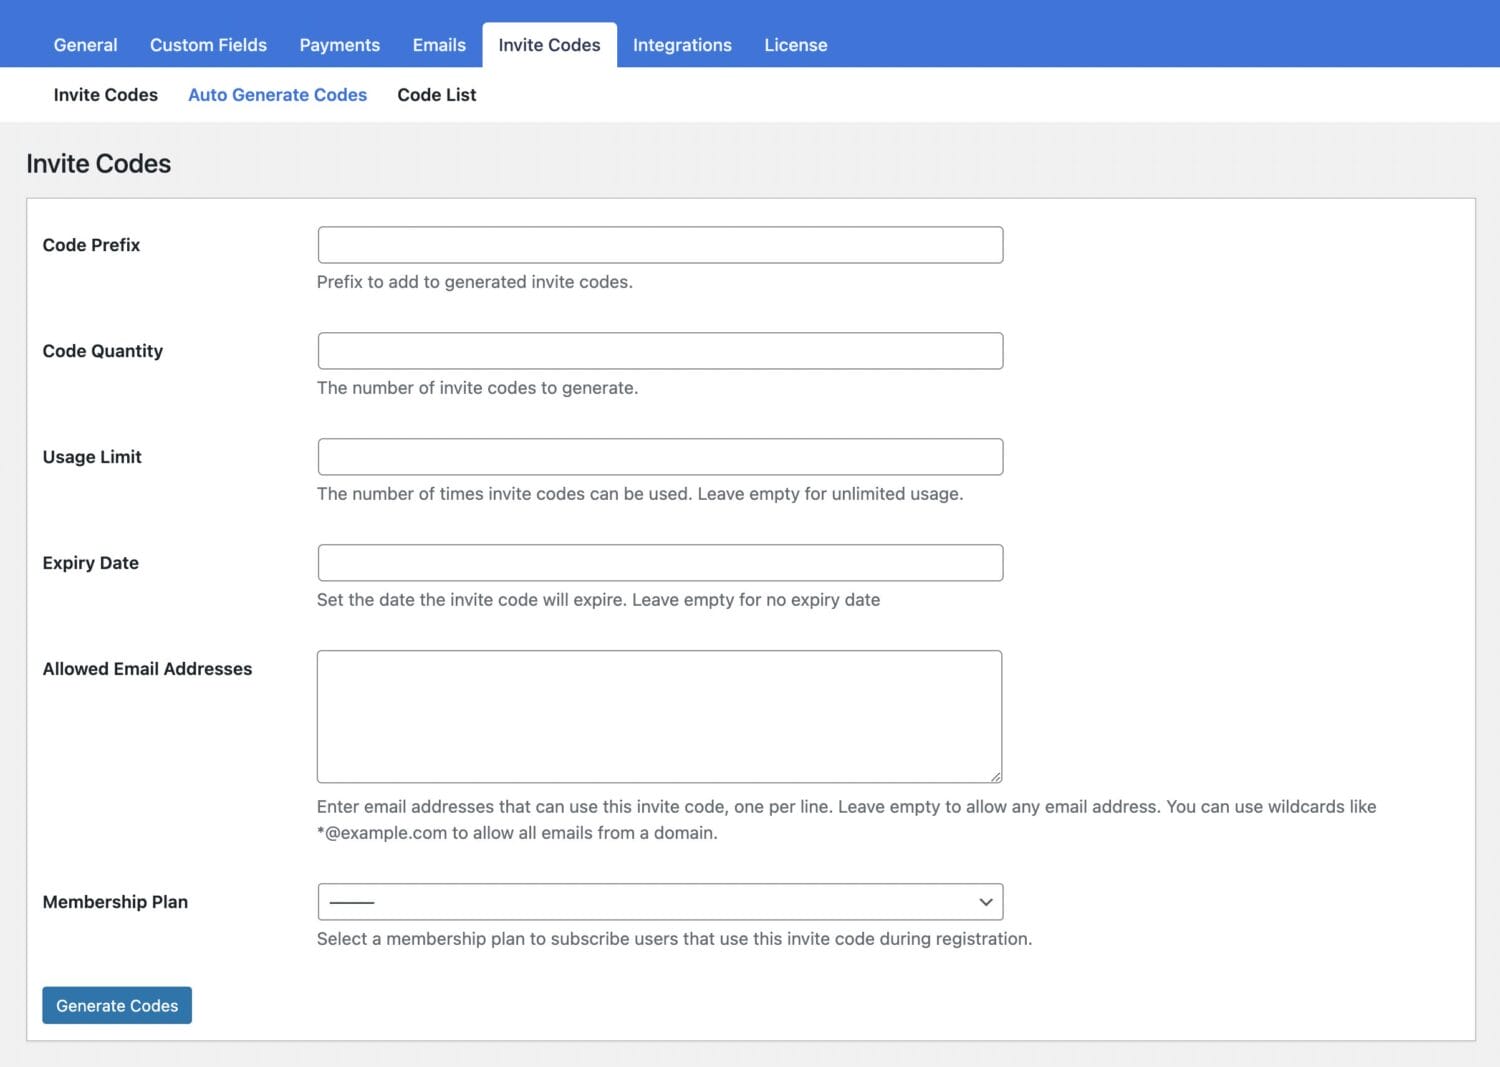
Task: Switch to the Integrations tab
Action: [x=682, y=45]
